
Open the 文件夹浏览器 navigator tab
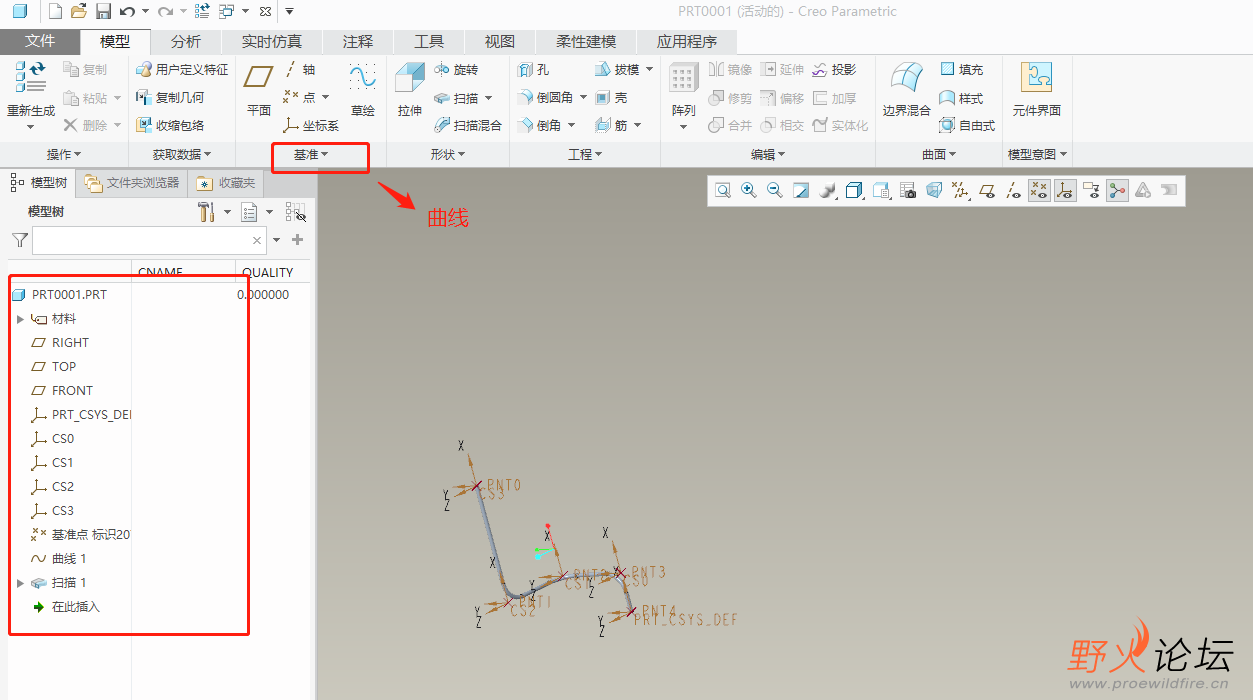tap(132, 183)
